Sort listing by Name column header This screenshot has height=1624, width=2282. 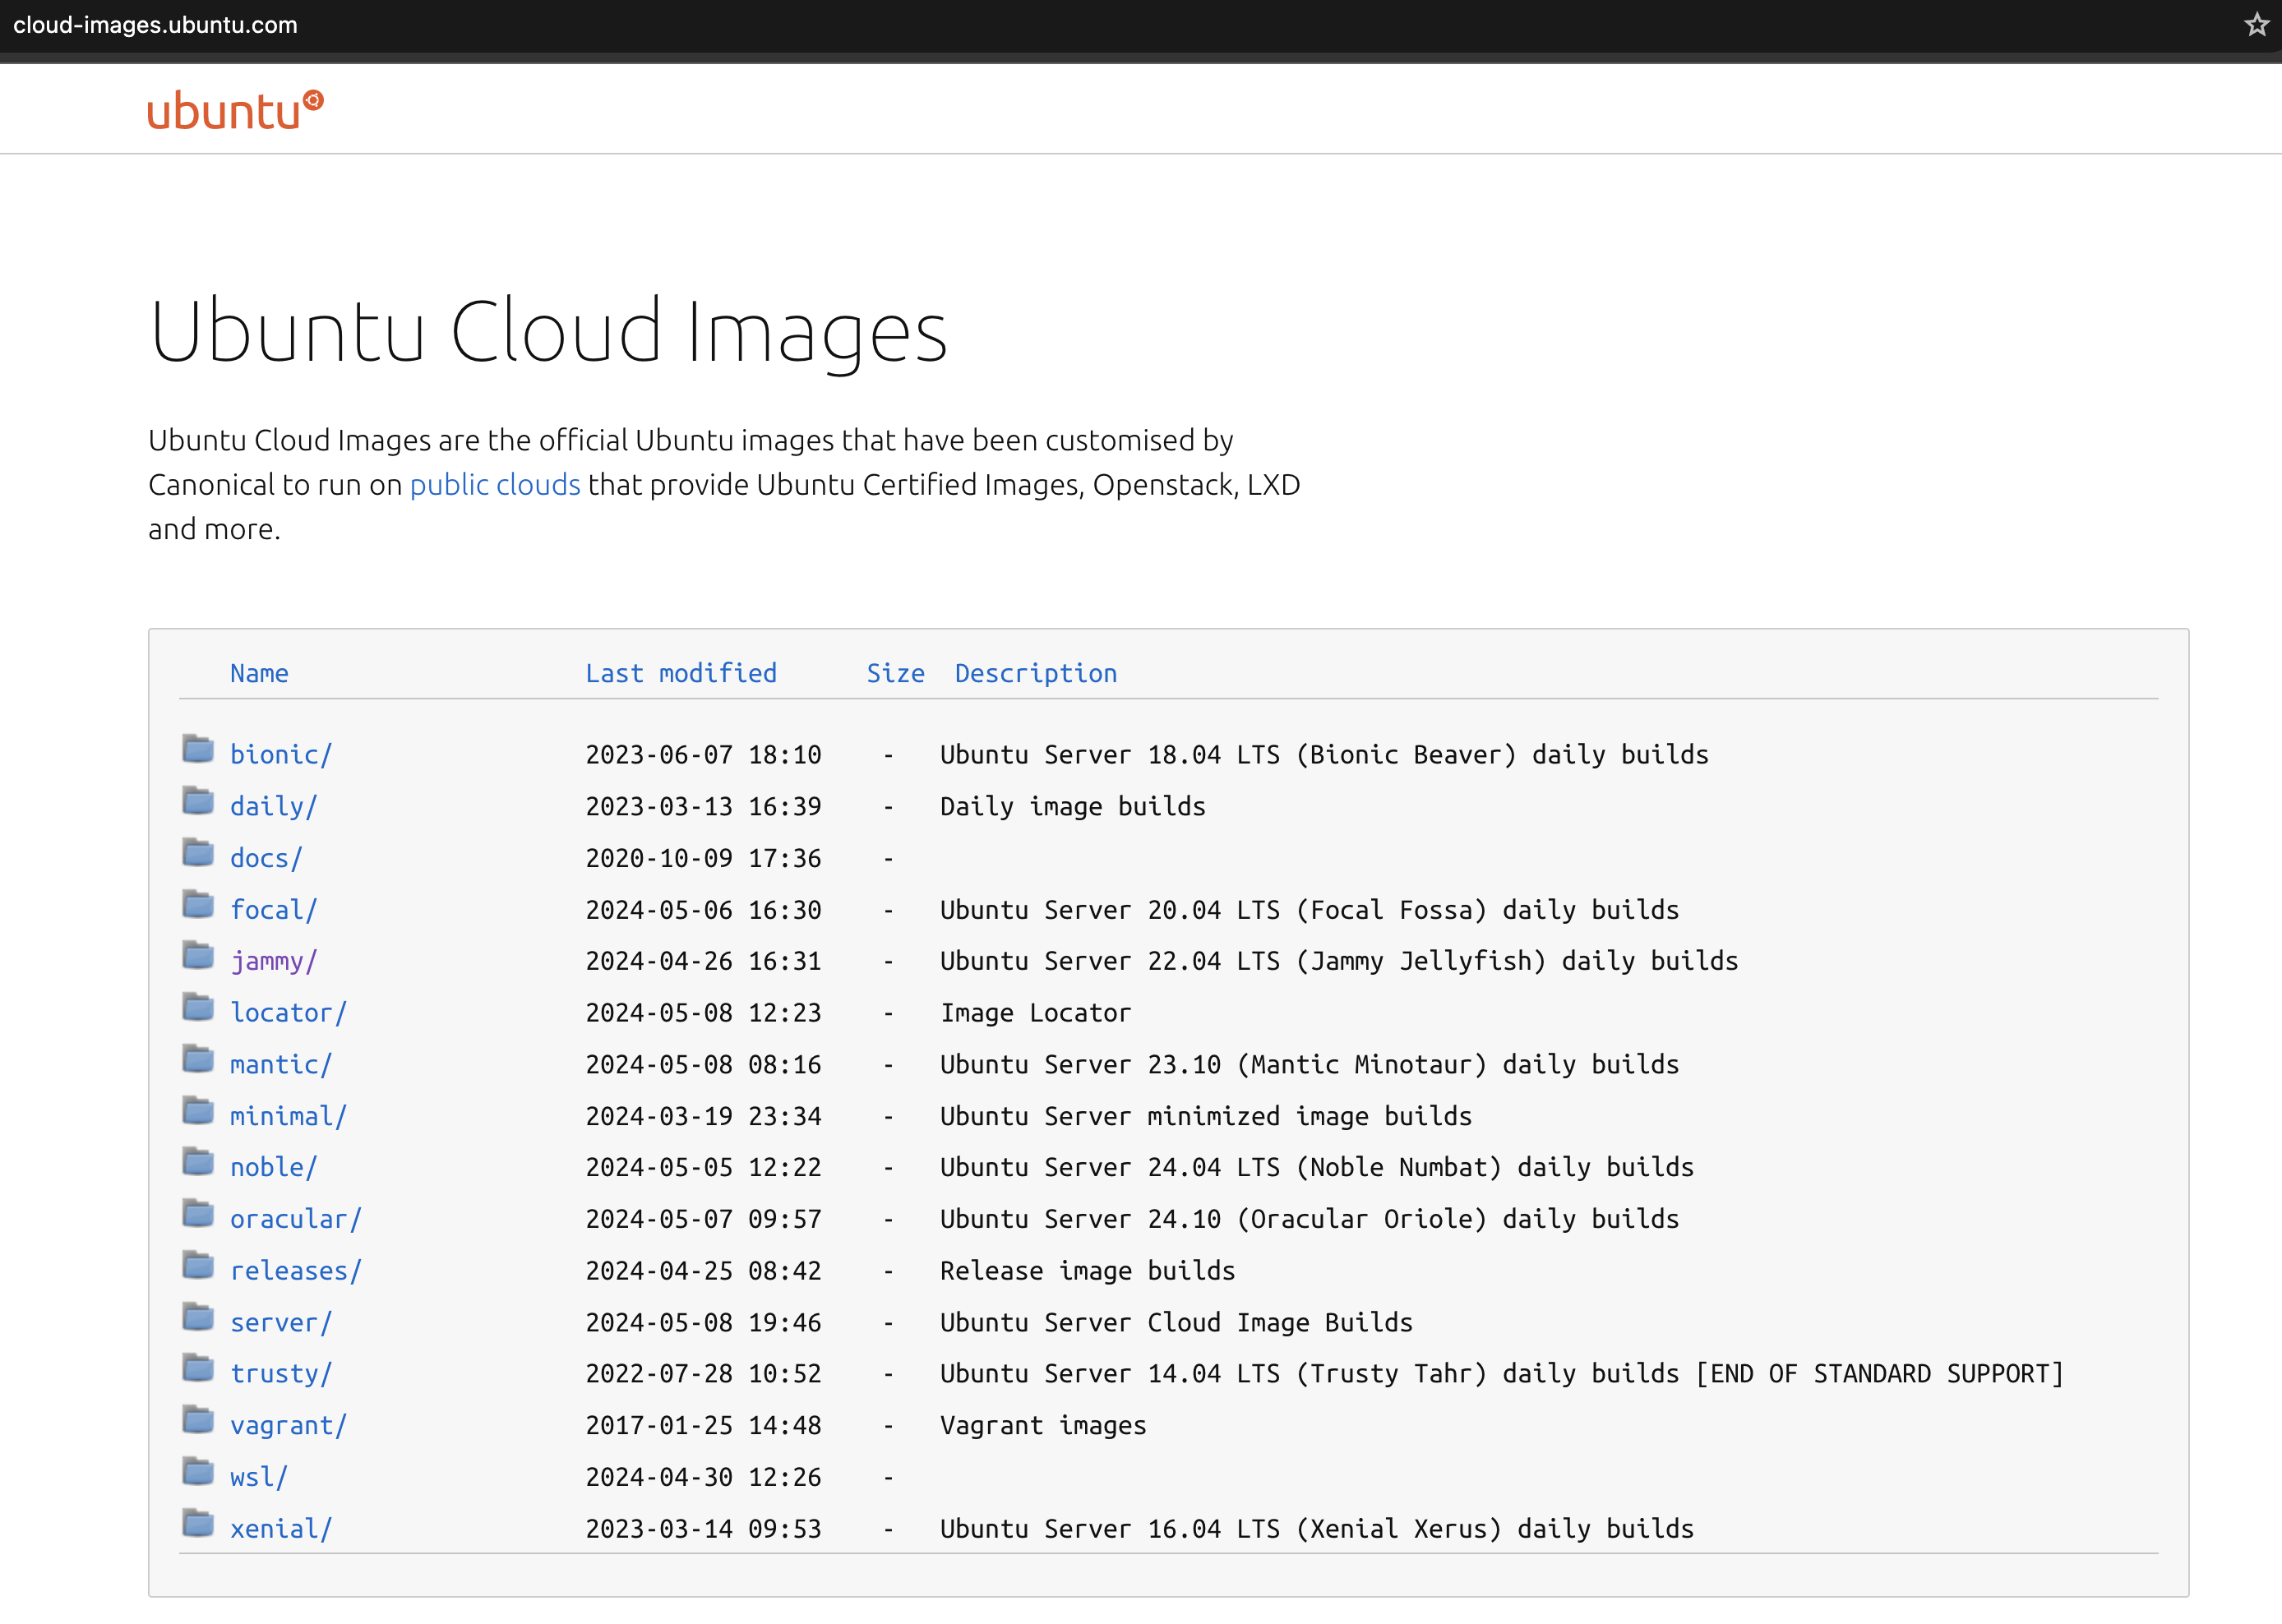click(259, 674)
